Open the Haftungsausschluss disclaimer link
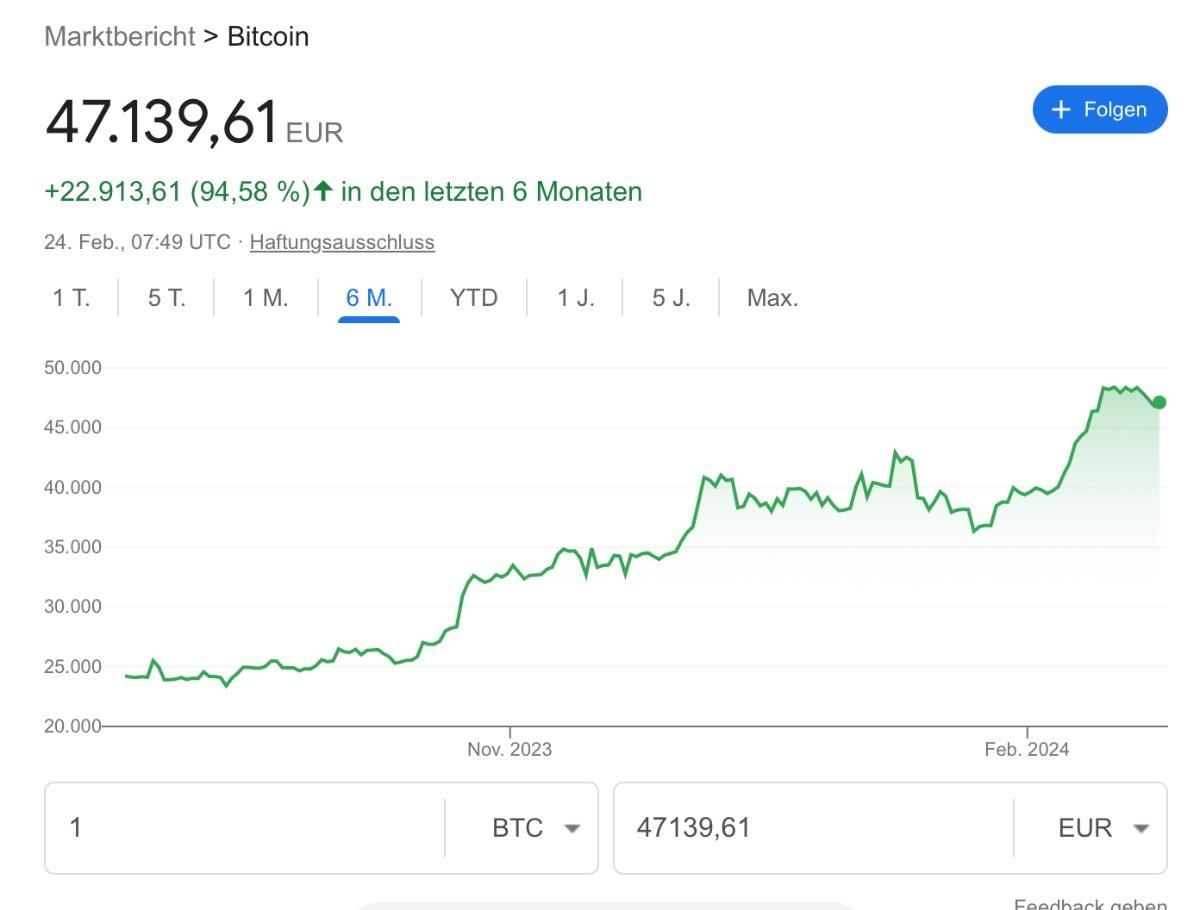This screenshot has height=910, width=1200. click(342, 242)
